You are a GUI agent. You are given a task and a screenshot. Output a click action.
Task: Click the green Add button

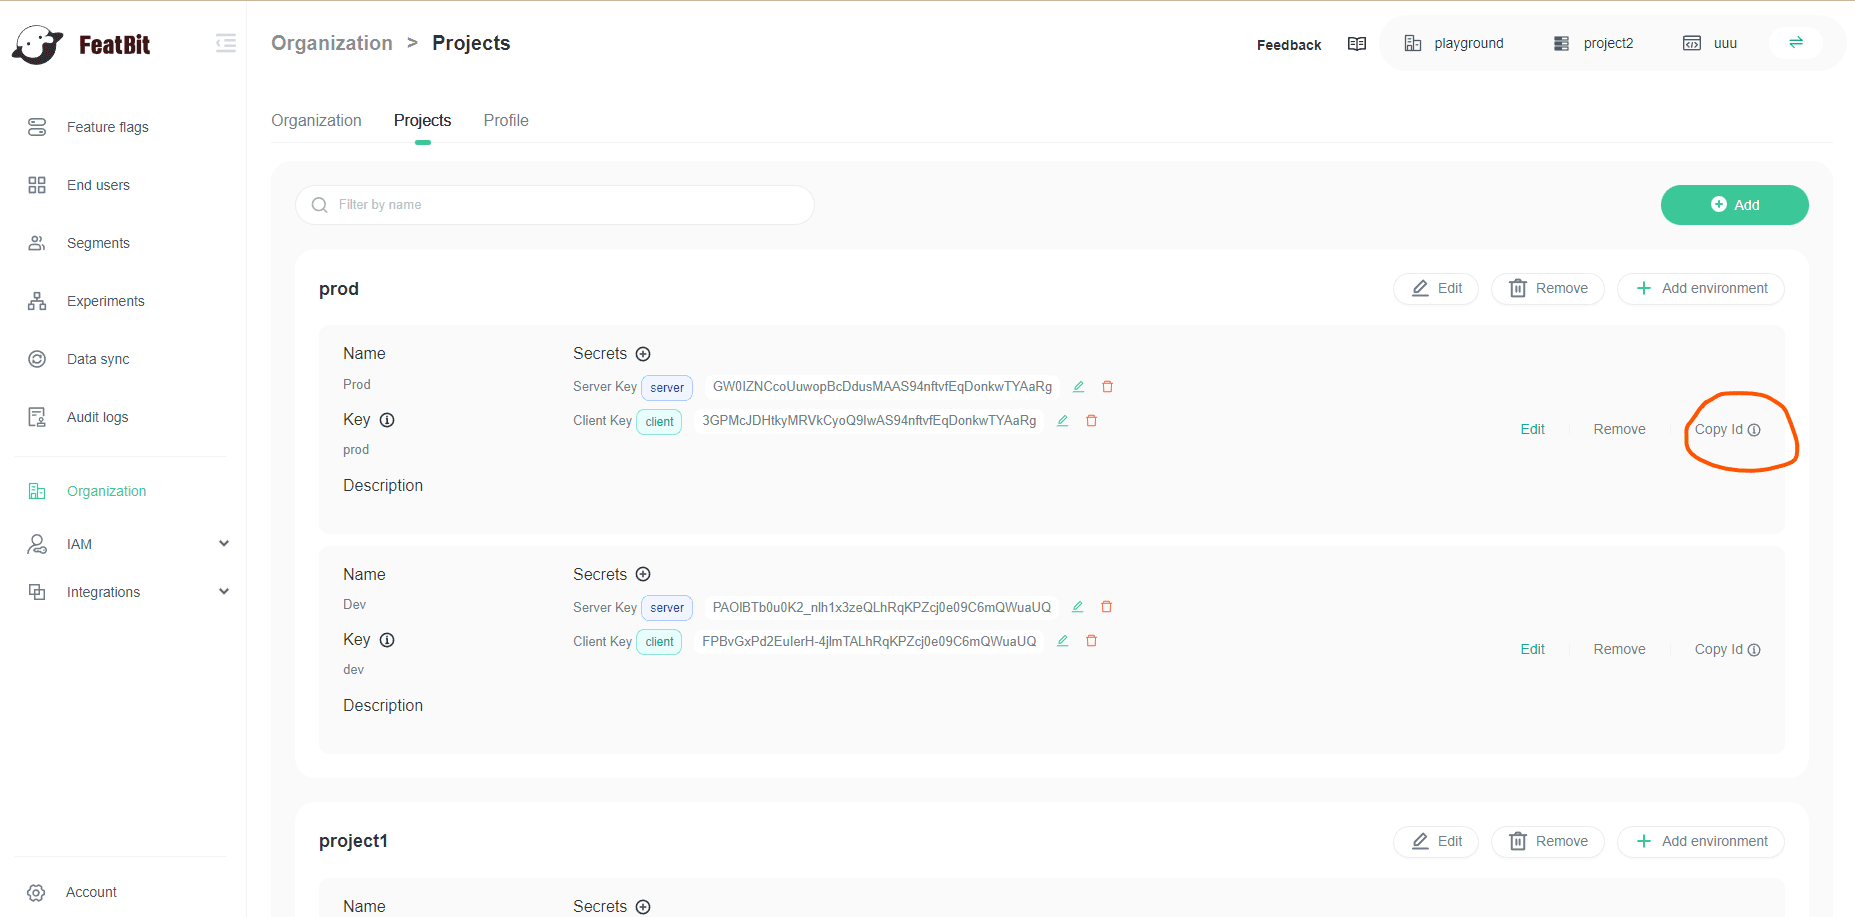tap(1734, 204)
